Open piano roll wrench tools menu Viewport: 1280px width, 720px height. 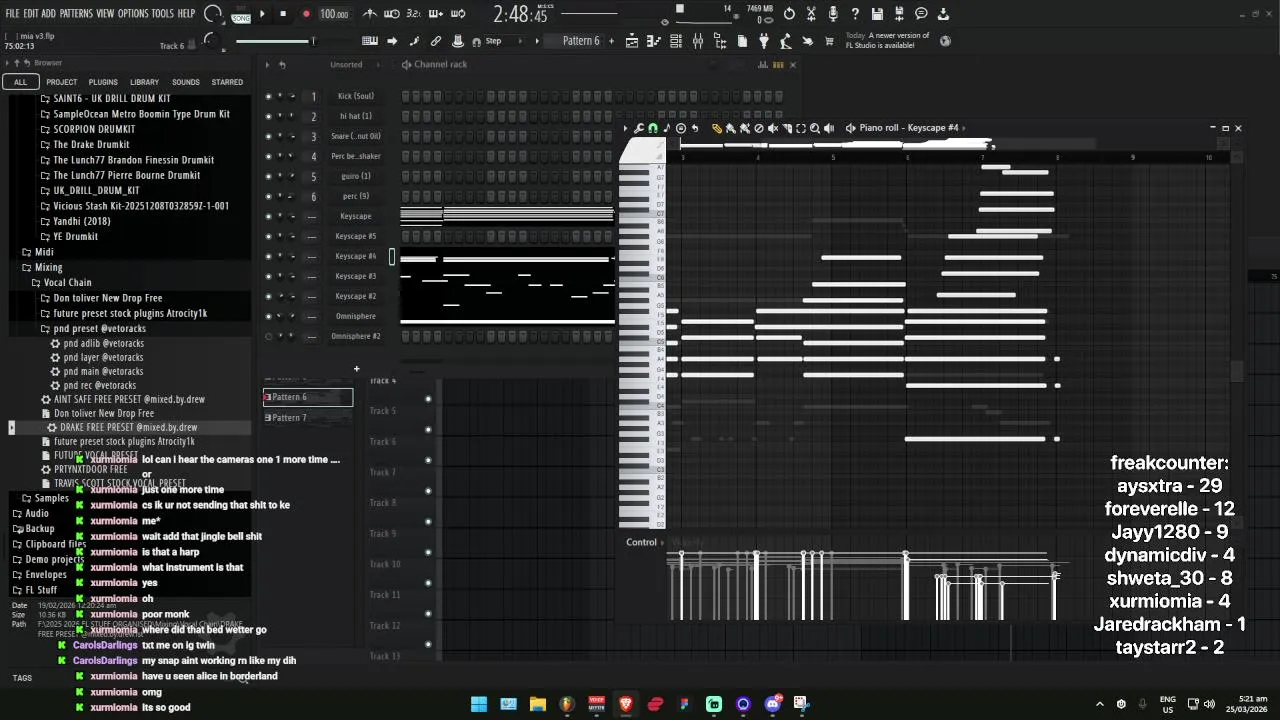click(x=639, y=128)
